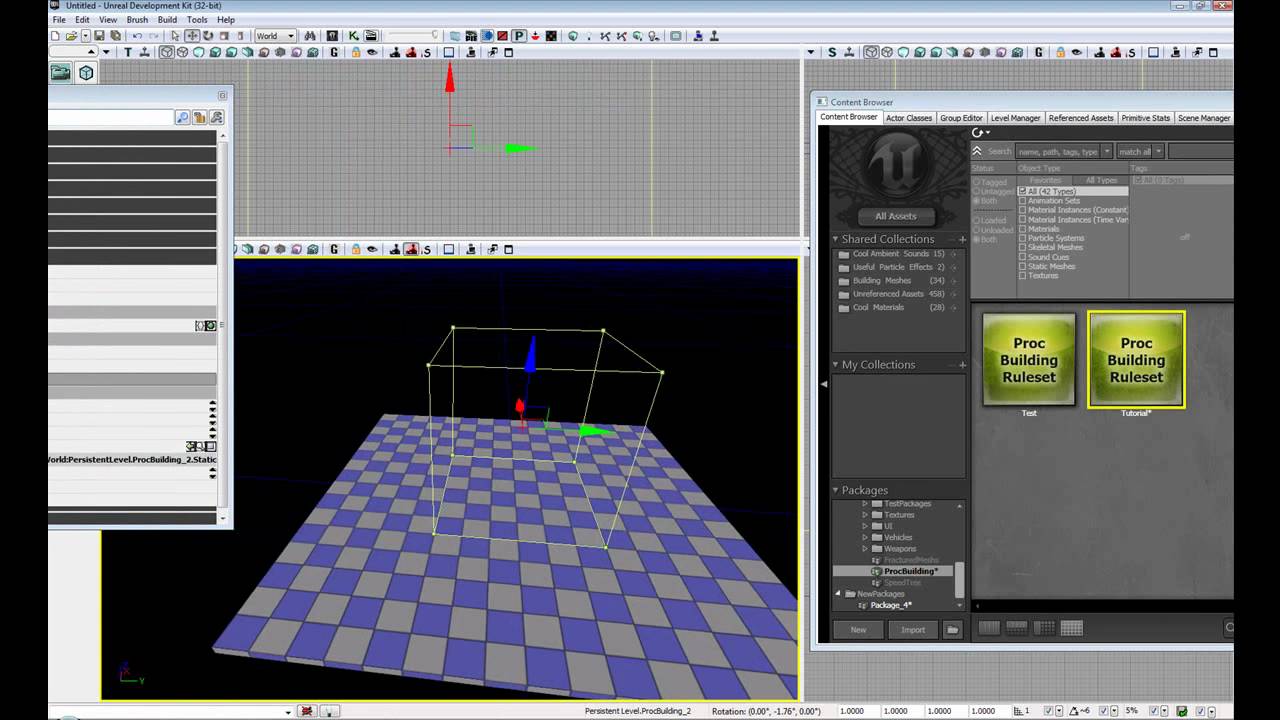The width and height of the screenshot is (1280, 720).
Task: Select the Tutorial ProcBuilding Ruleset thumbnail
Action: coord(1136,360)
